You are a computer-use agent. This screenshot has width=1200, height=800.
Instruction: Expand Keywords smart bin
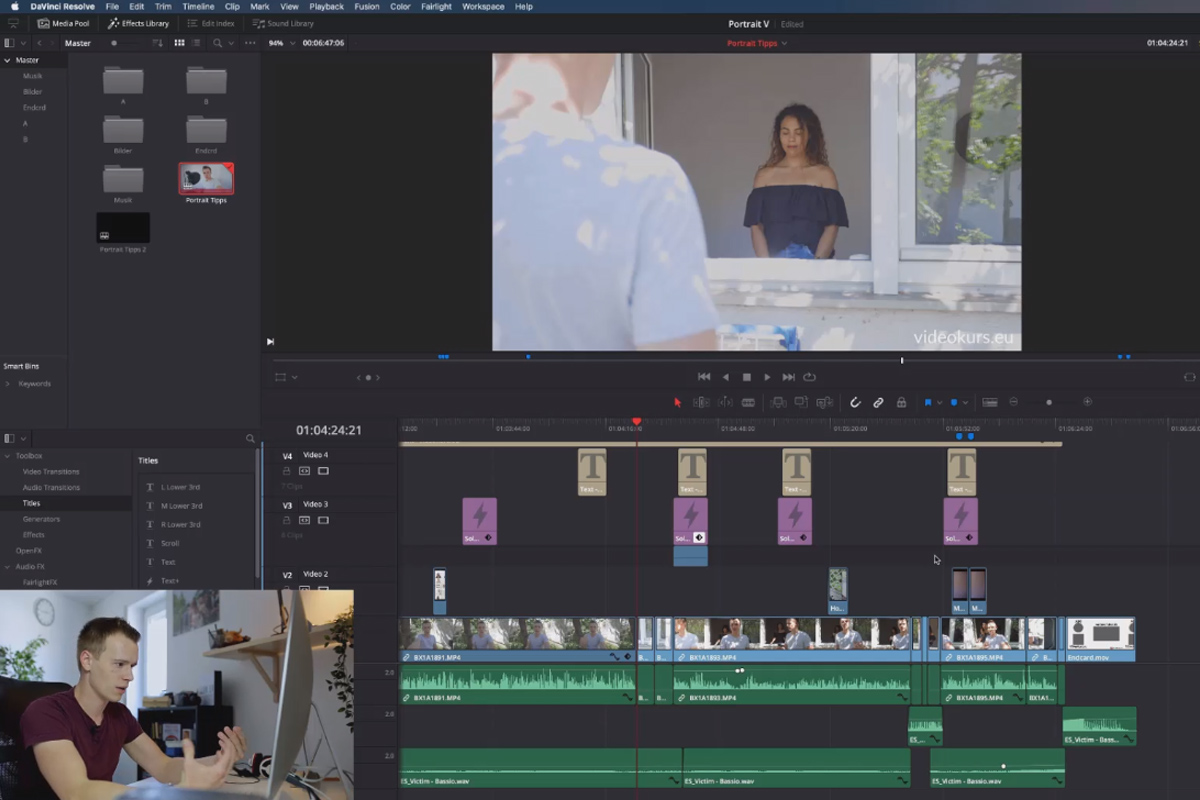tap(8, 384)
